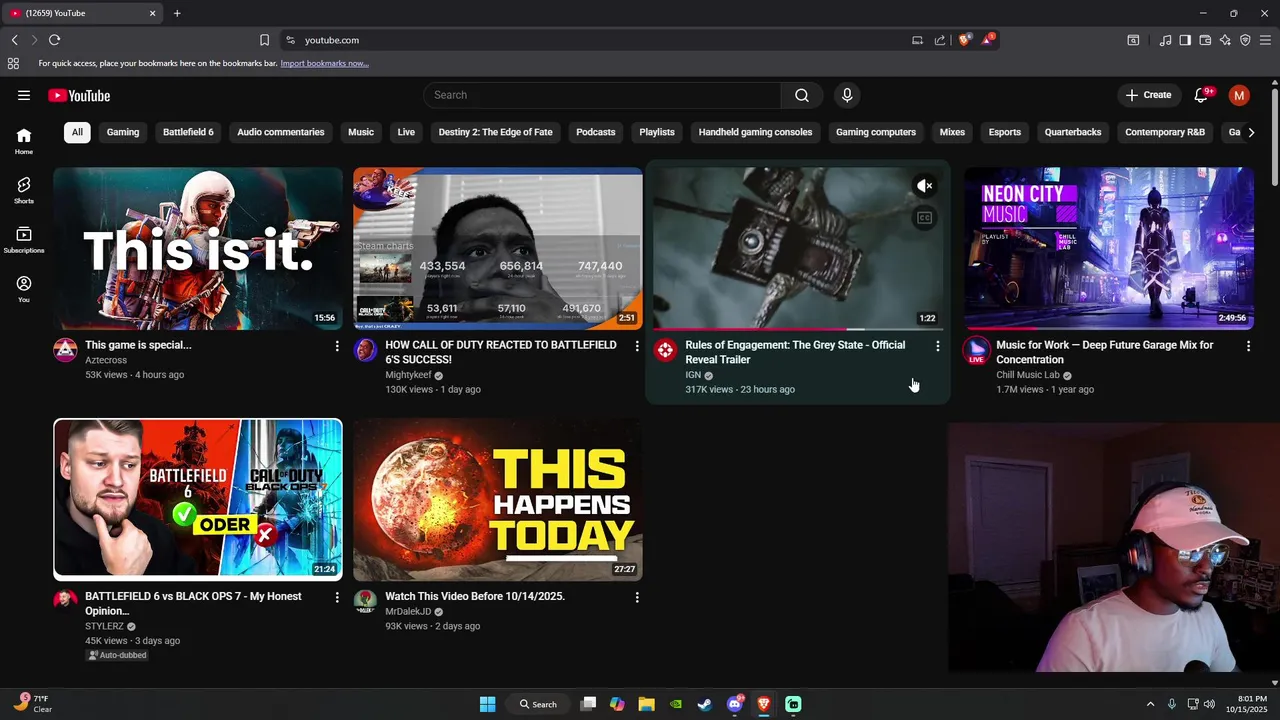Click the Windows Start button

487,704
